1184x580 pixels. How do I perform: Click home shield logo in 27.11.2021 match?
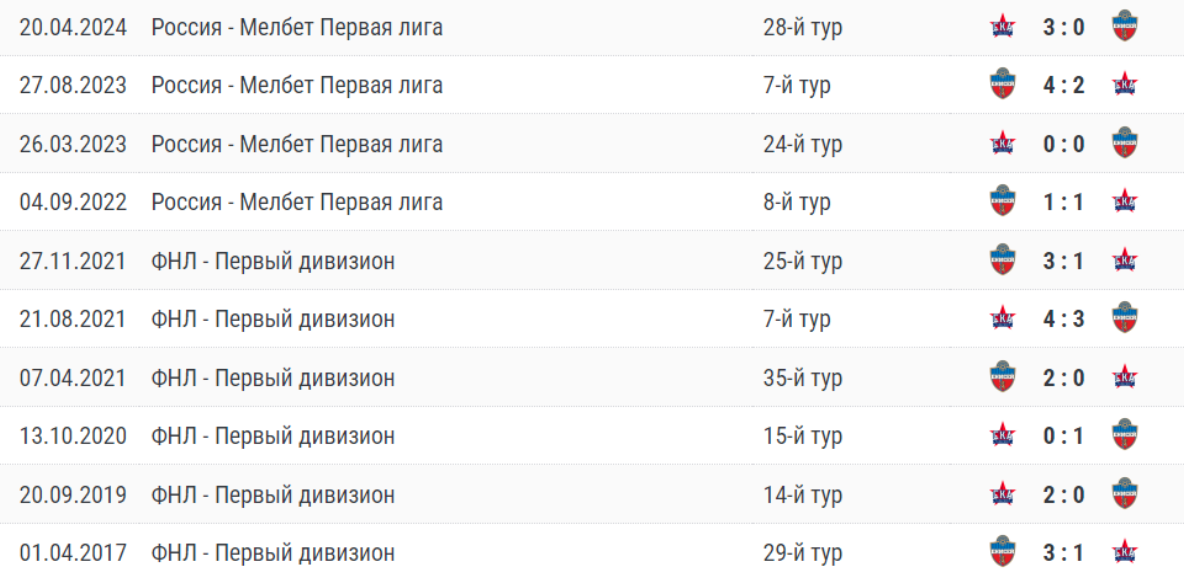coord(1002,261)
